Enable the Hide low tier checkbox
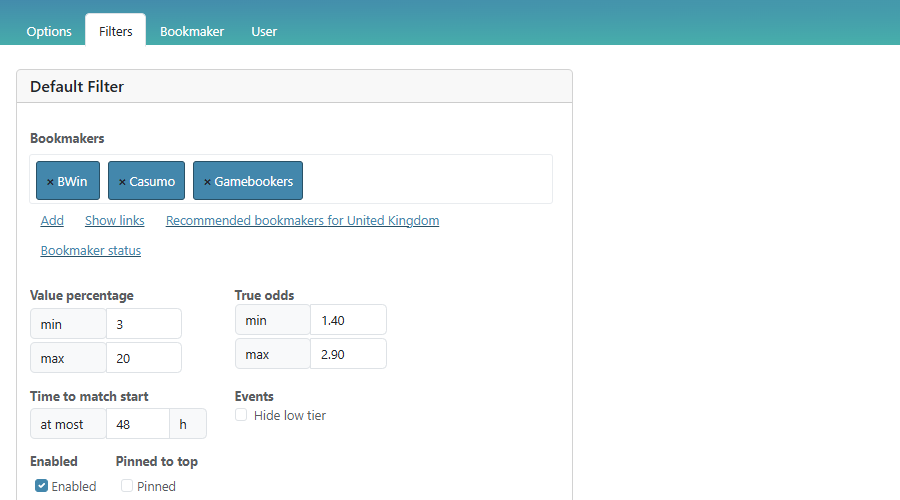This screenshot has height=500, width=900. tap(241, 415)
